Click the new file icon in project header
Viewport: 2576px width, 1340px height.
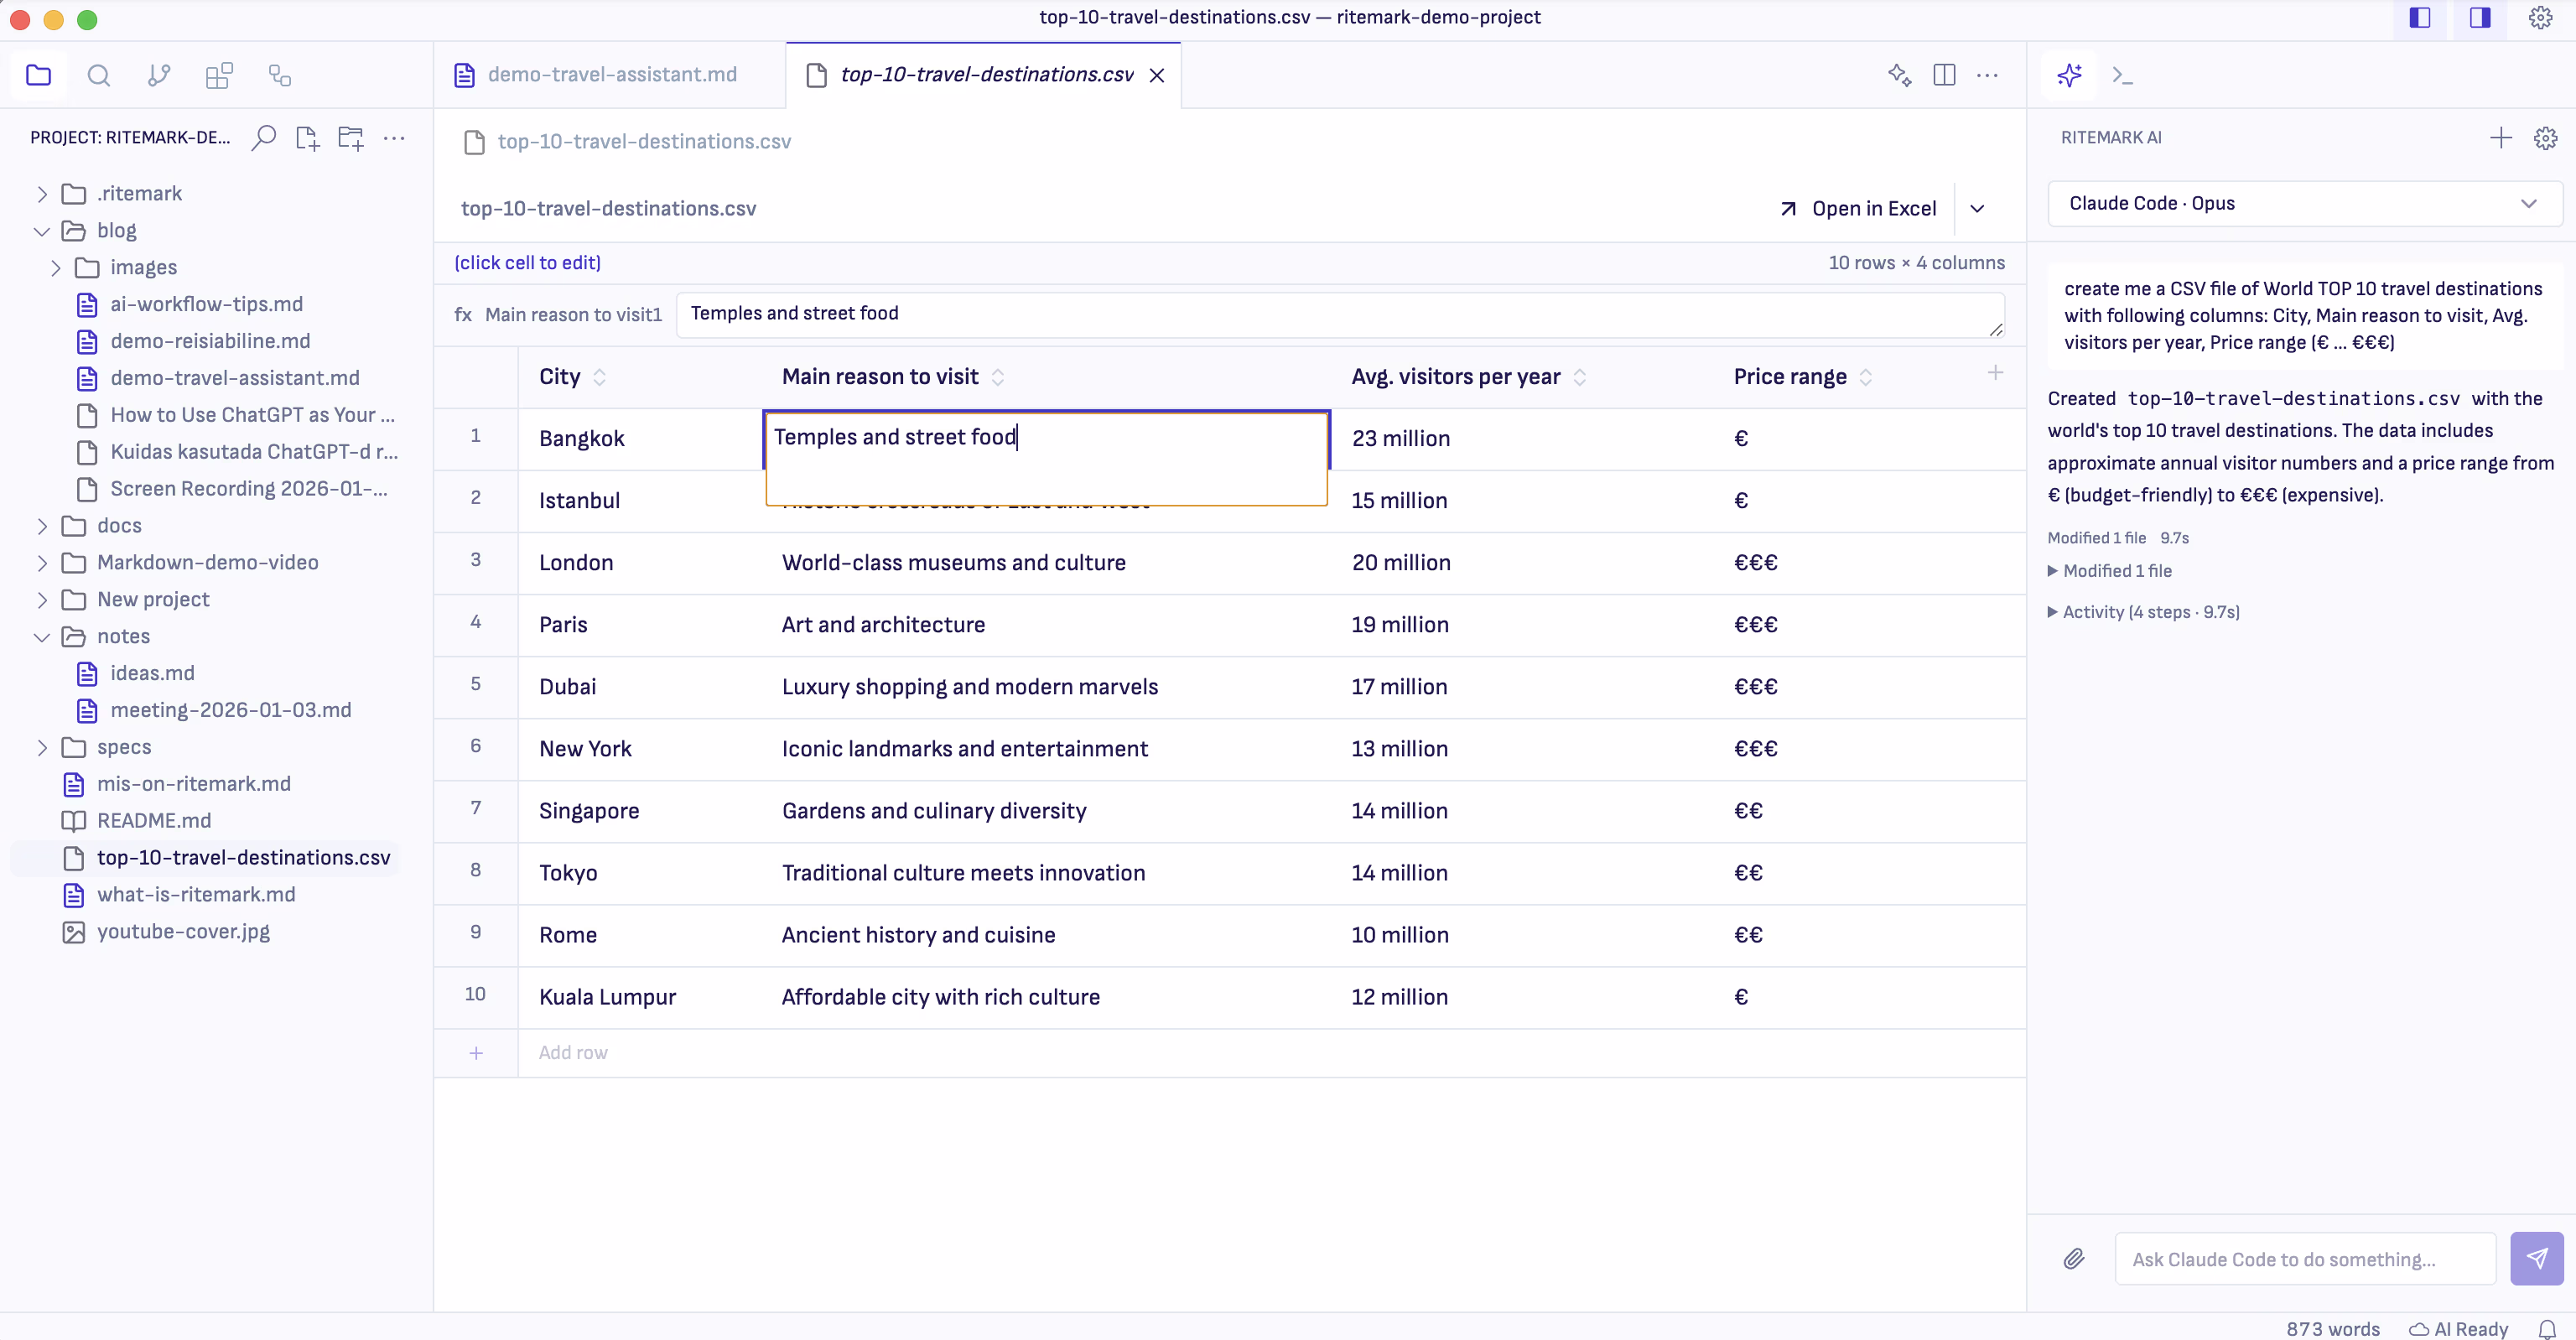click(x=307, y=138)
